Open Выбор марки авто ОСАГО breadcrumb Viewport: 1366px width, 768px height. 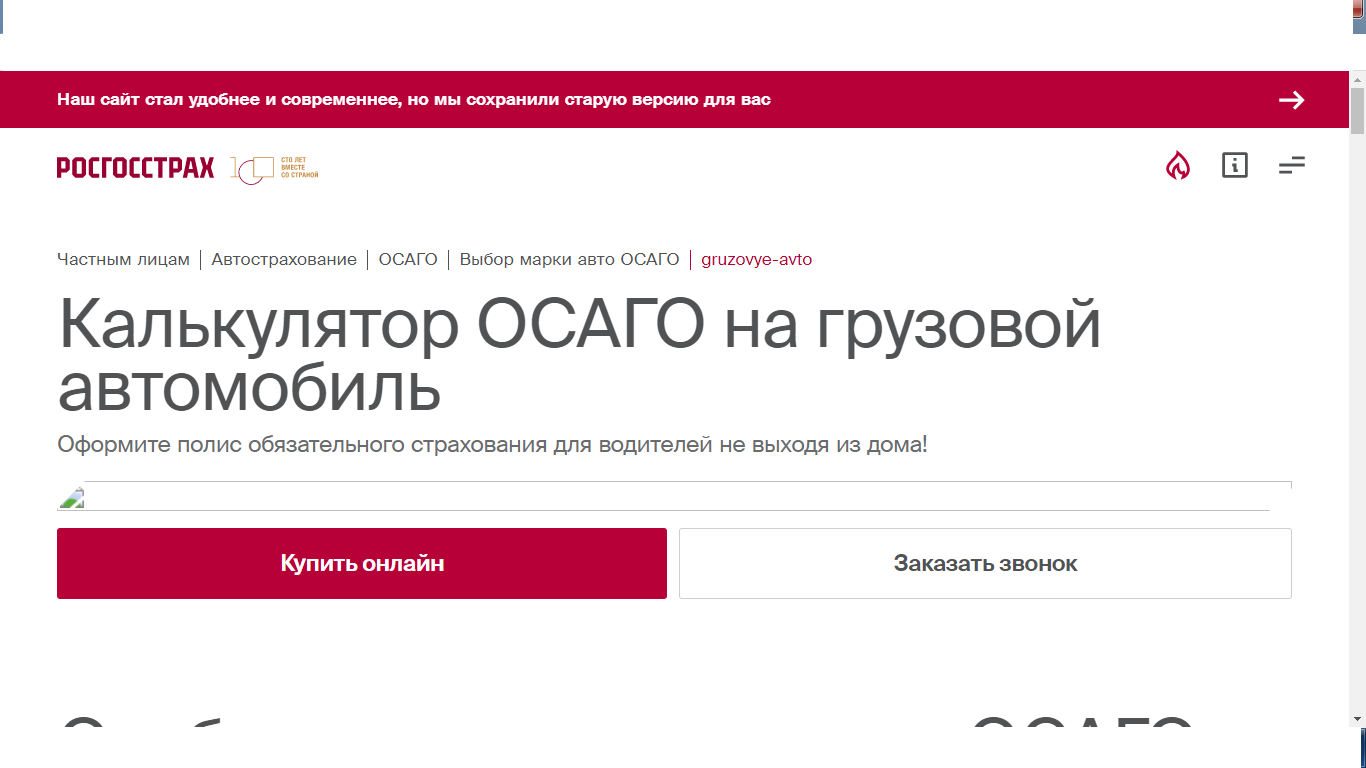point(569,259)
